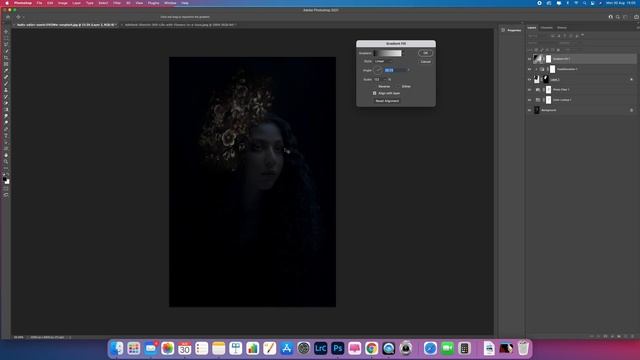This screenshot has width=640, height=360.
Task: Toggle the Reverse checkbox
Action: (x=376, y=87)
